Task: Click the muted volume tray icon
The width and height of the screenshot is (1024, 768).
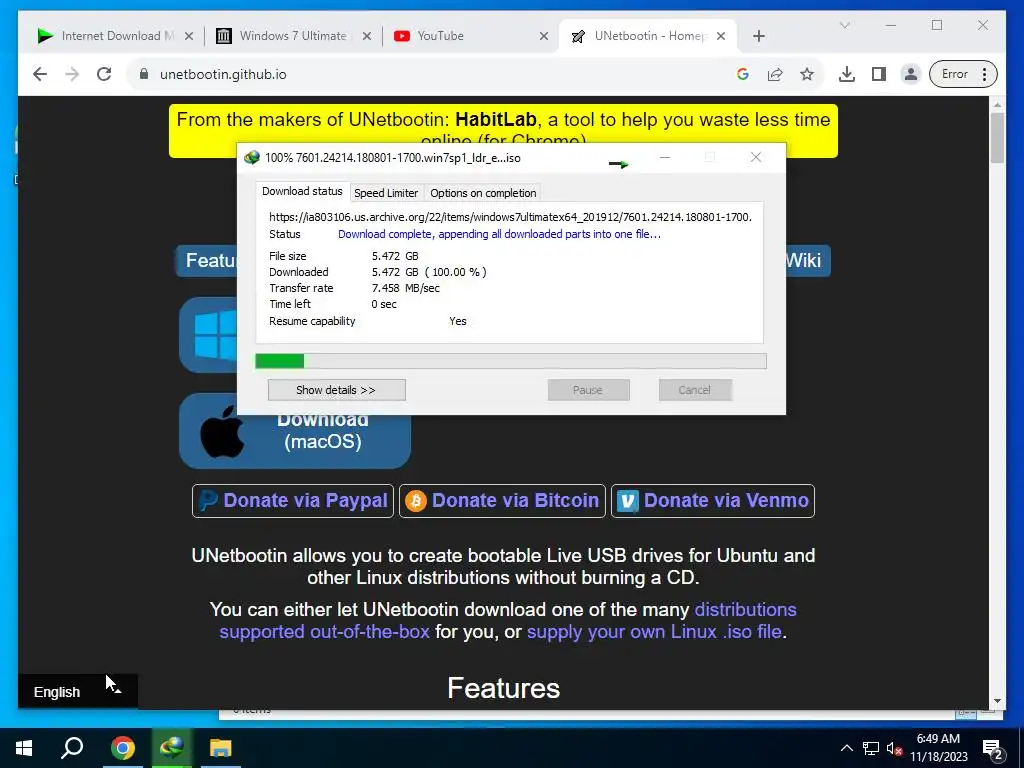Action: (x=894, y=748)
